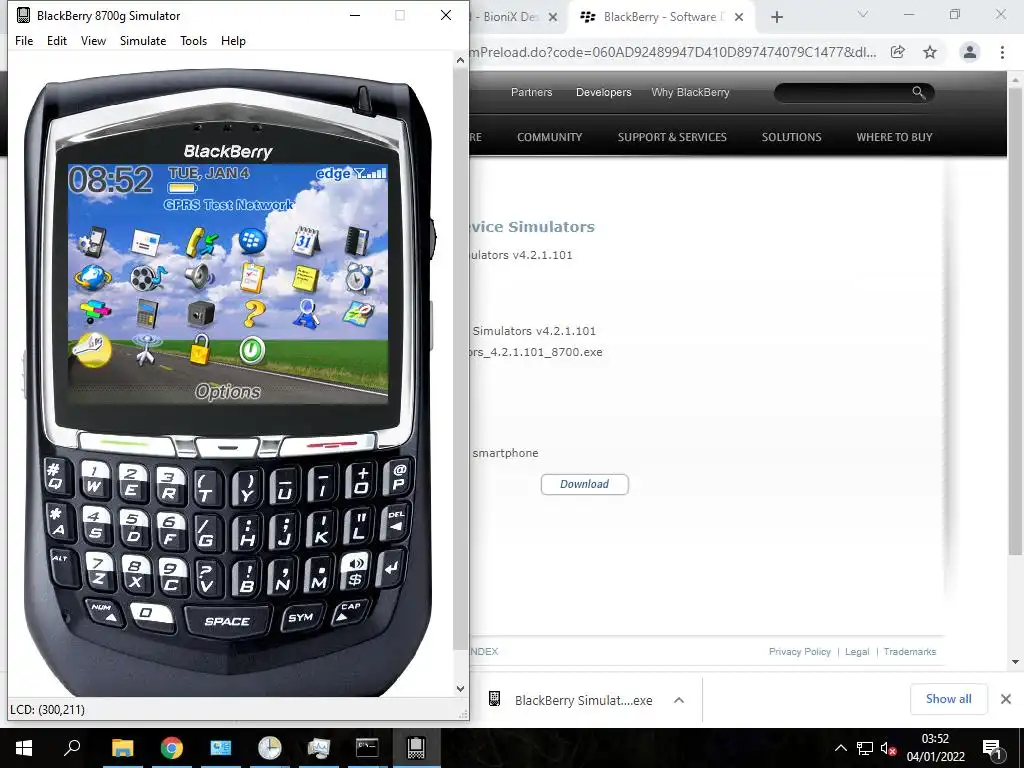
Task: Launch BlackBerry Messenger blue bubble icon
Action: [x=252, y=242]
